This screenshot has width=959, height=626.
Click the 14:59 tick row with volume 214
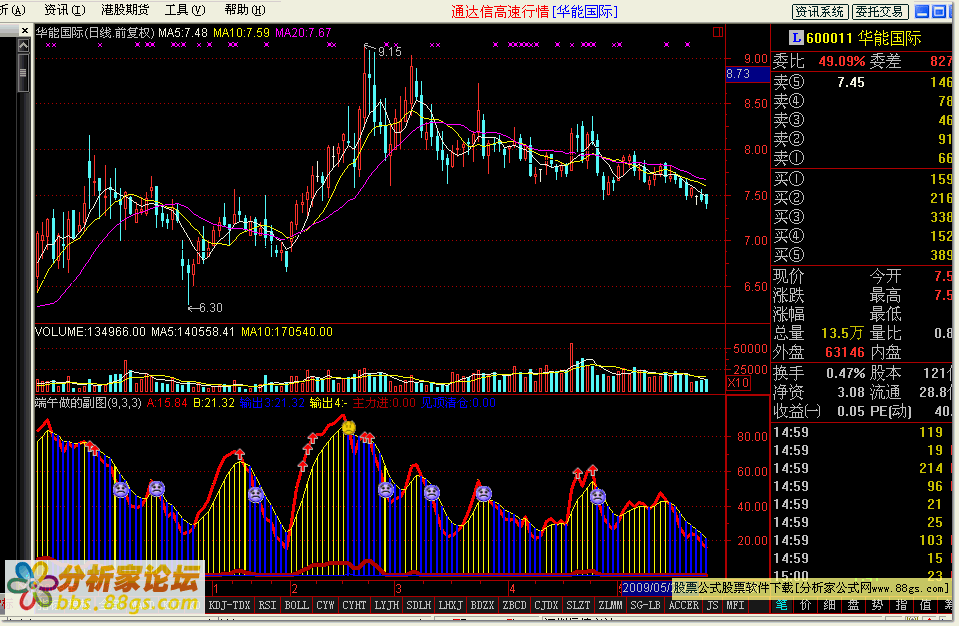pyautogui.click(x=864, y=468)
